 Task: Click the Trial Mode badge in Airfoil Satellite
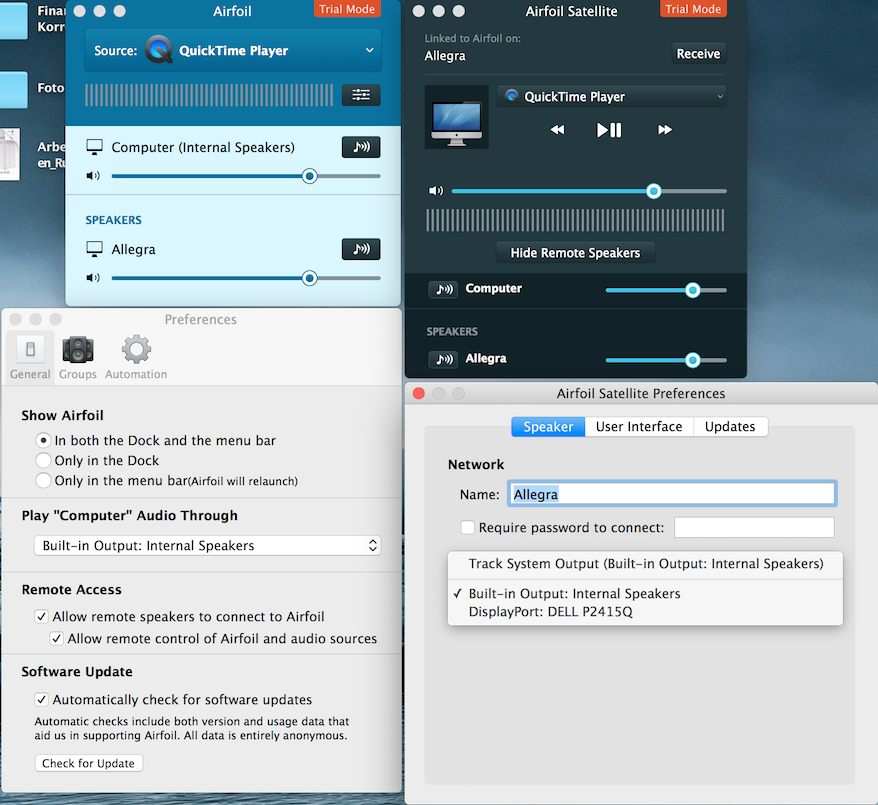pos(693,9)
